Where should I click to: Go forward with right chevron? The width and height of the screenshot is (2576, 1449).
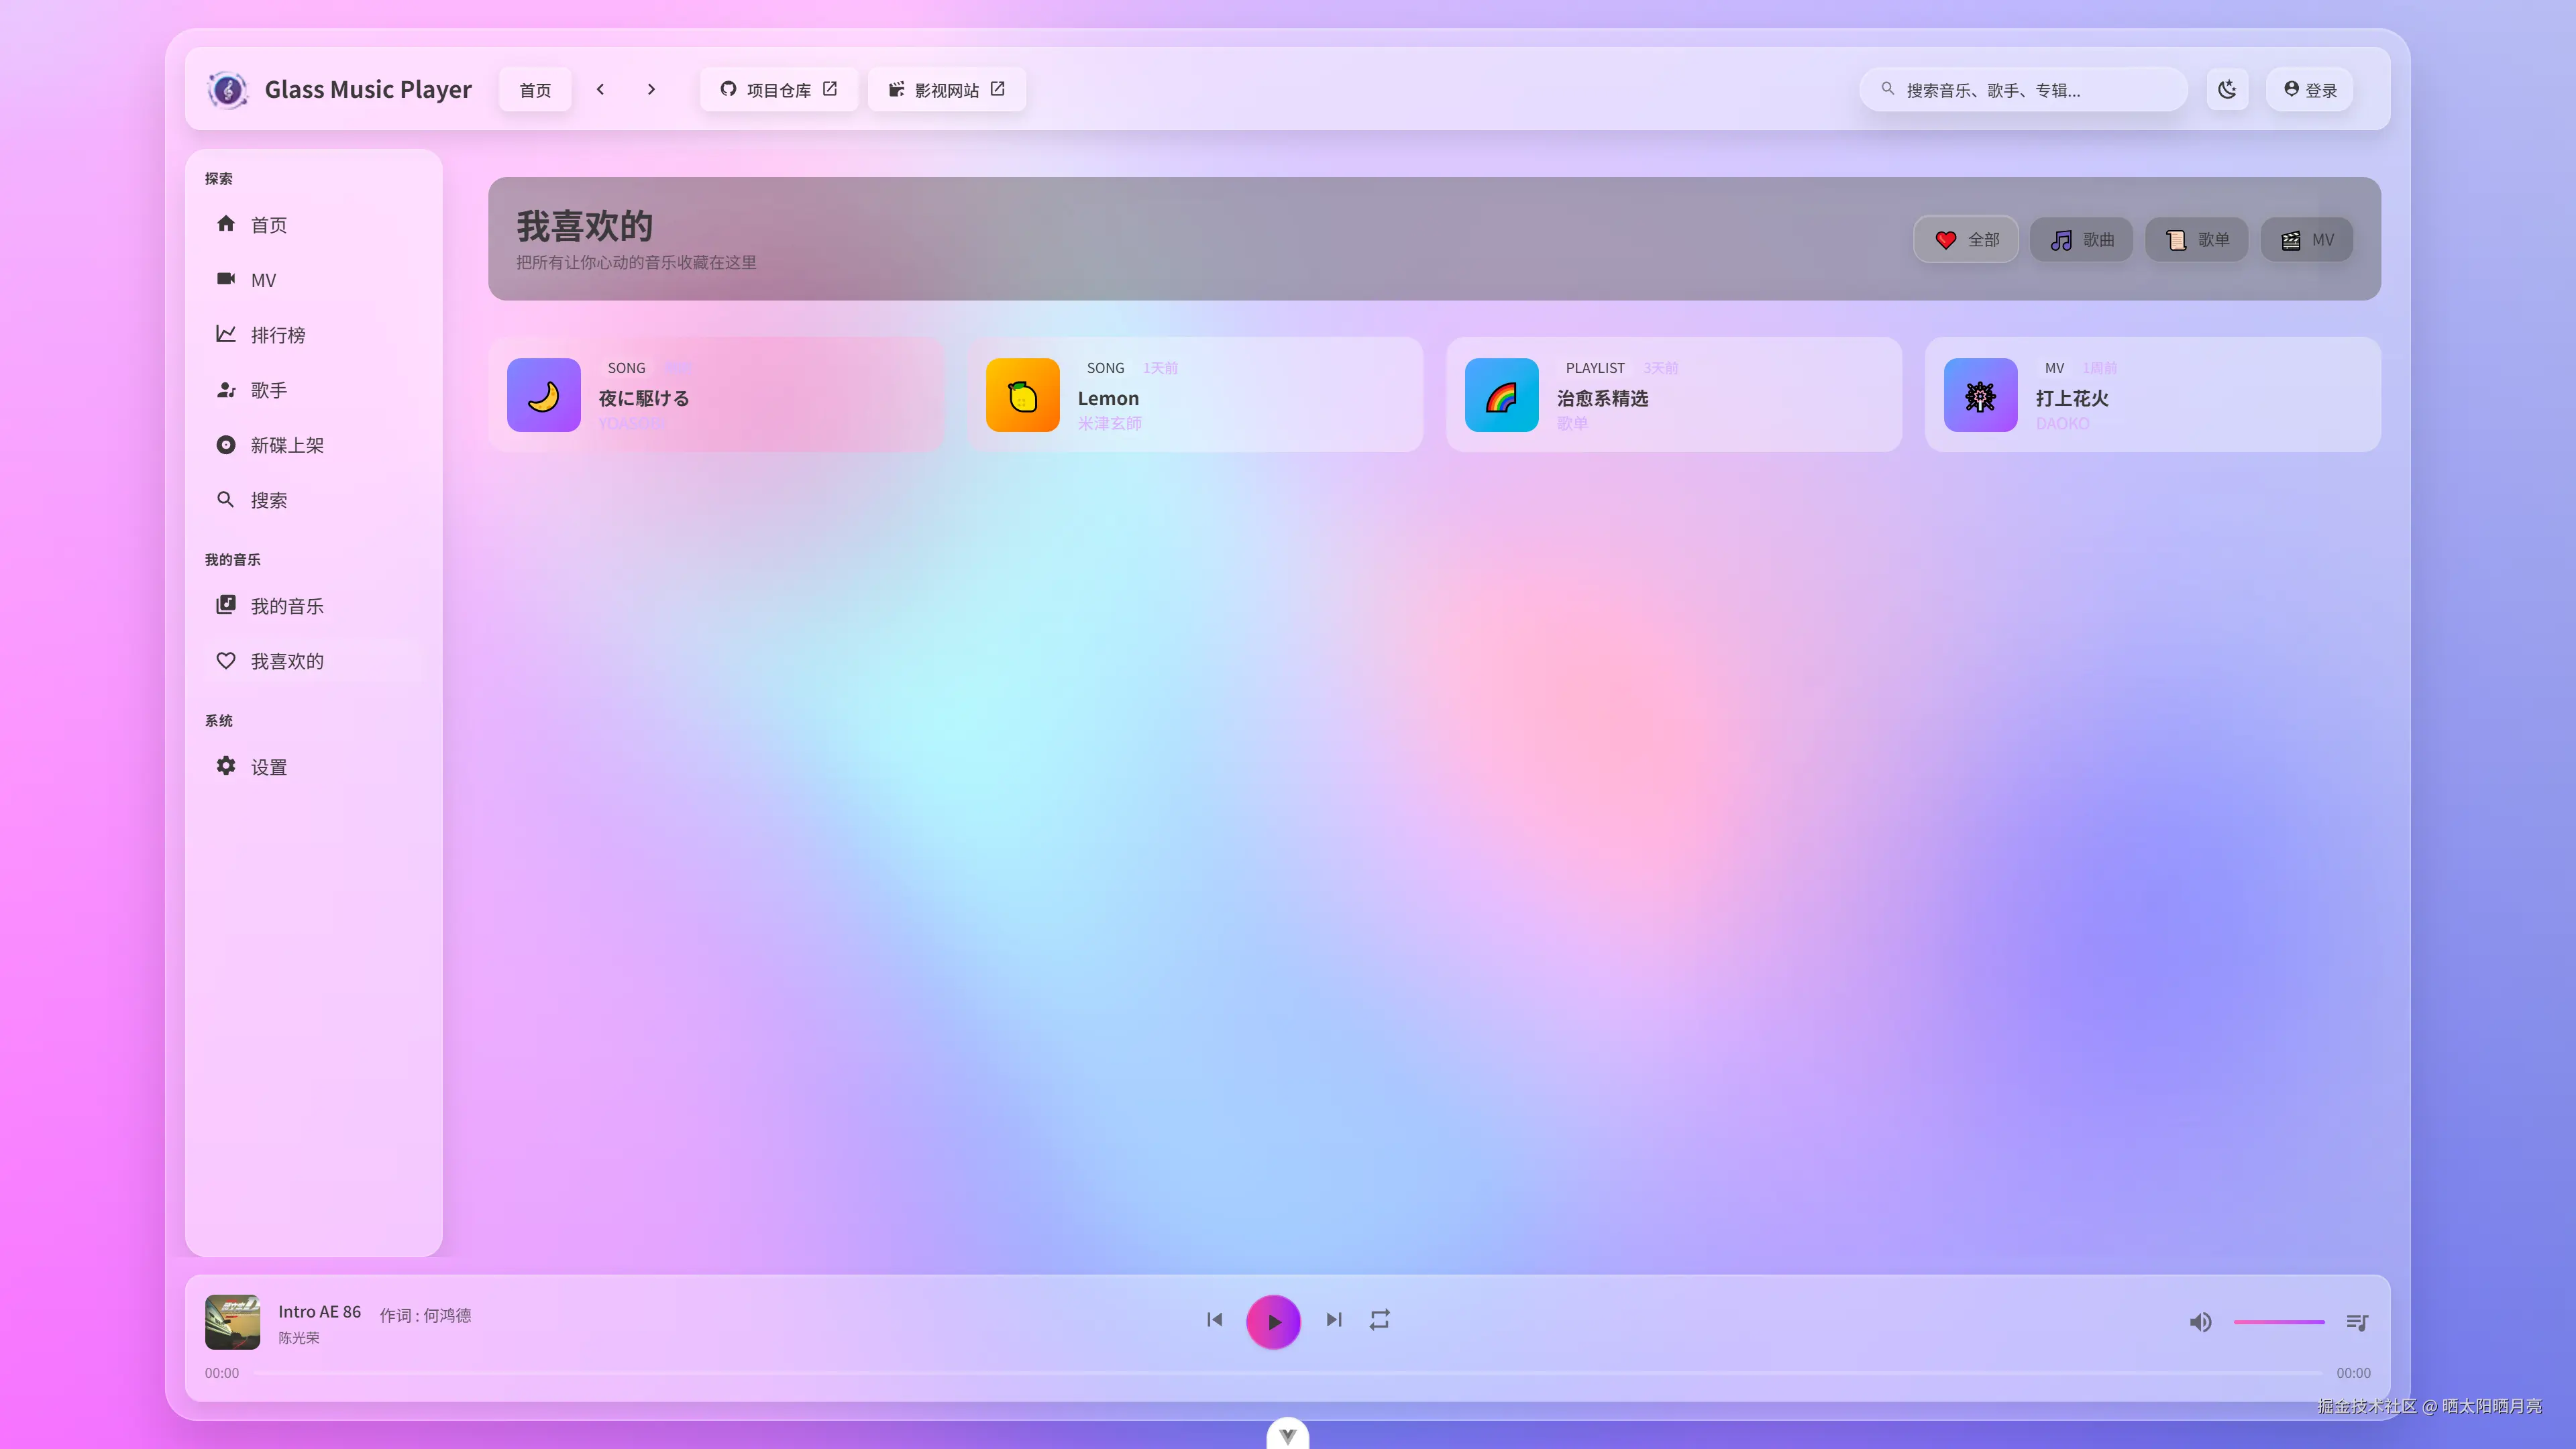pyautogui.click(x=651, y=90)
